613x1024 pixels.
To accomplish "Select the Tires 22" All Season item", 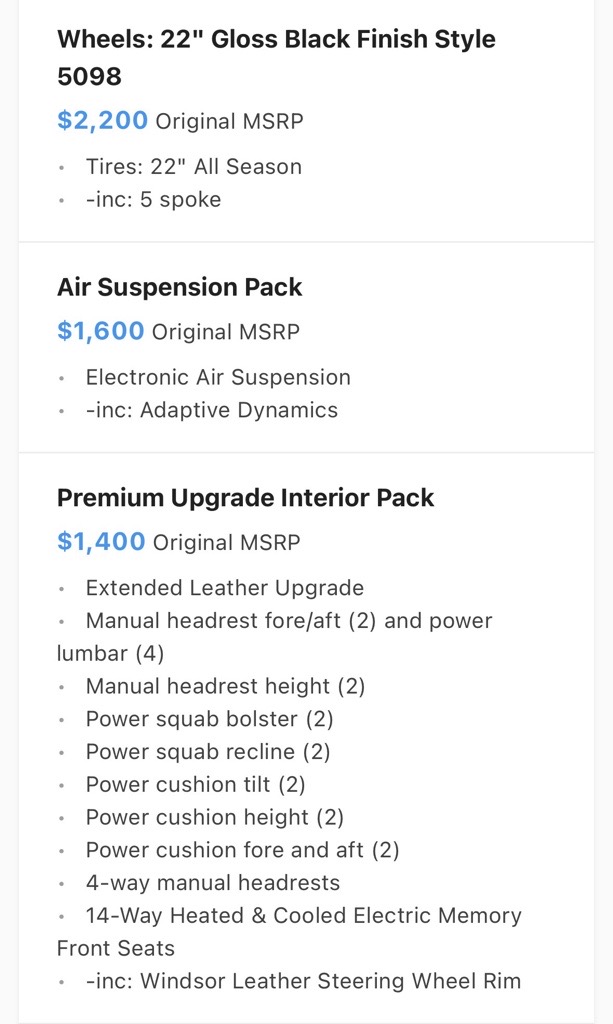I will (x=194, y=167).
